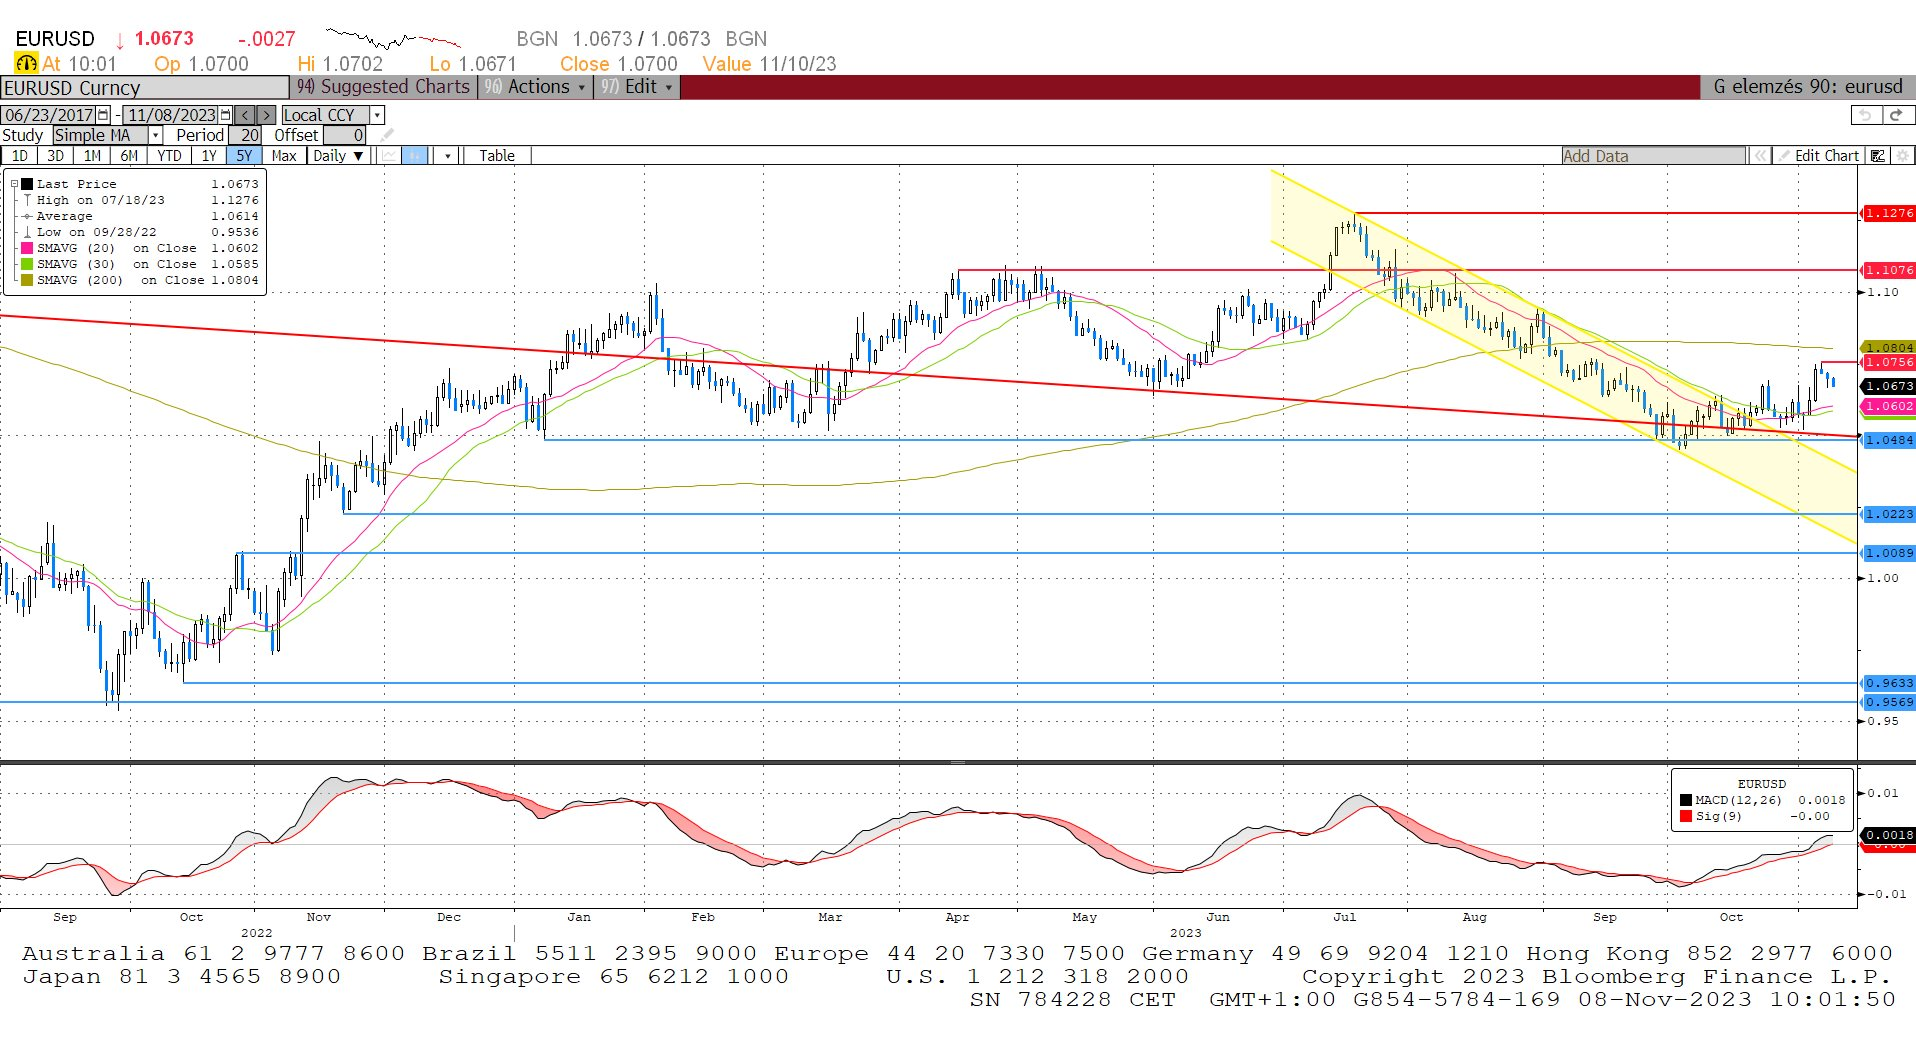Click the start date field 06/23/2017
Viewport: 1916px width, 1051px height.
coord(49,115)
